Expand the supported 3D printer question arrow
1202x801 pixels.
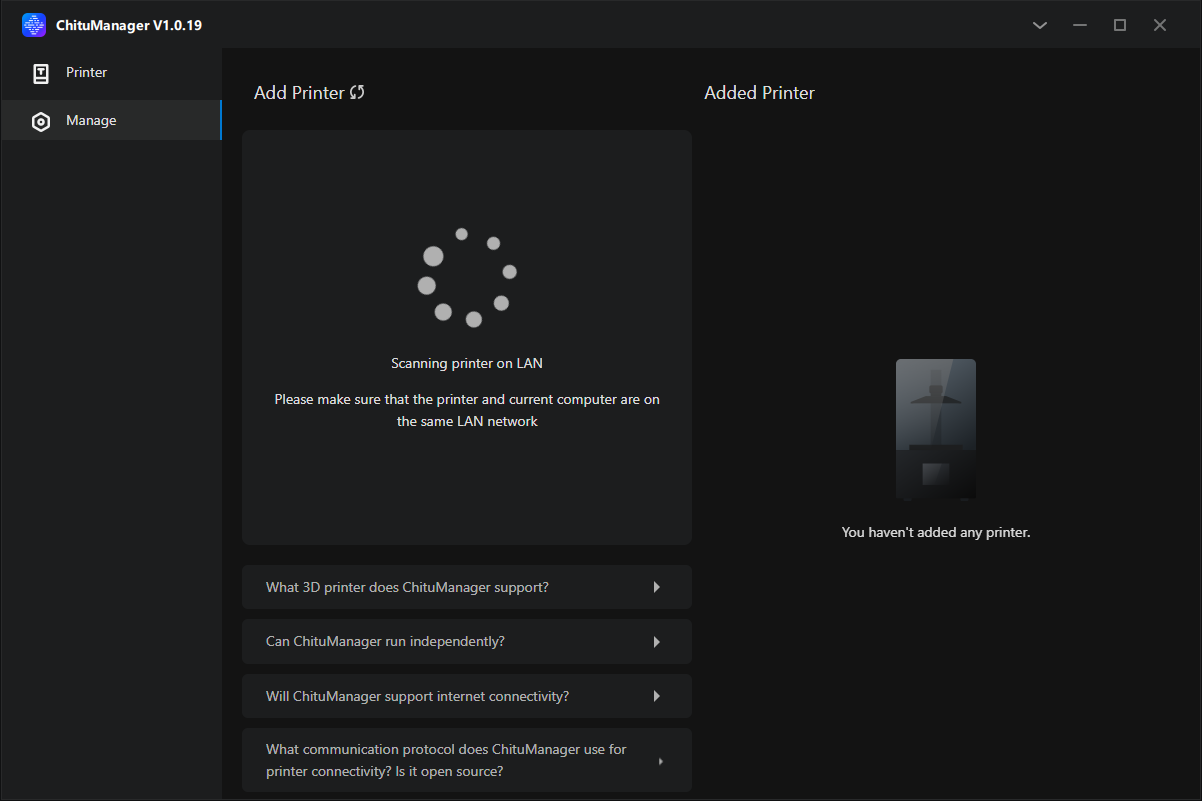click(657, 587)
